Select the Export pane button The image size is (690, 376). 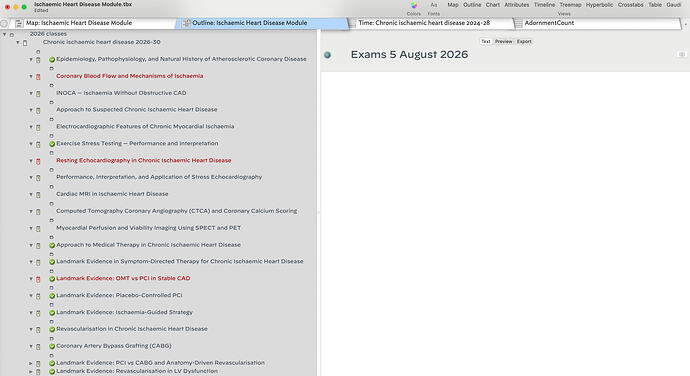point(524,41)
